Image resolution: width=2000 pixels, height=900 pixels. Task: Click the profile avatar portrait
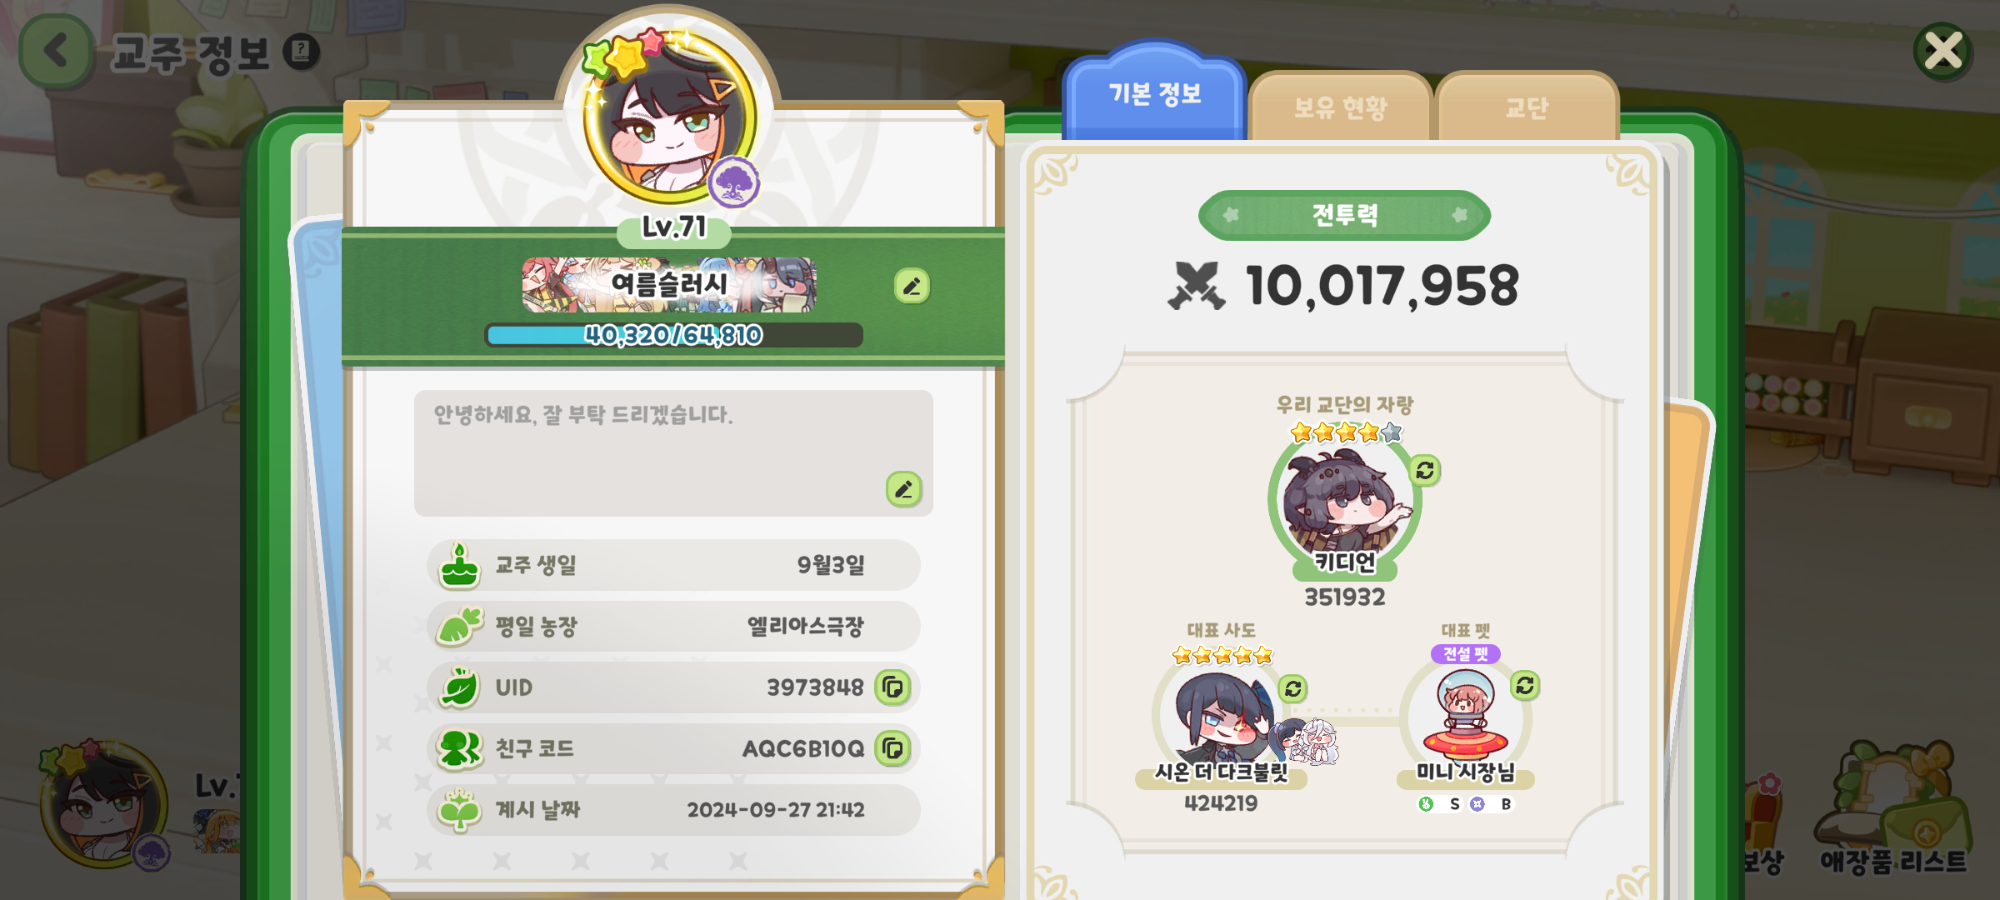tap(668, 117)
